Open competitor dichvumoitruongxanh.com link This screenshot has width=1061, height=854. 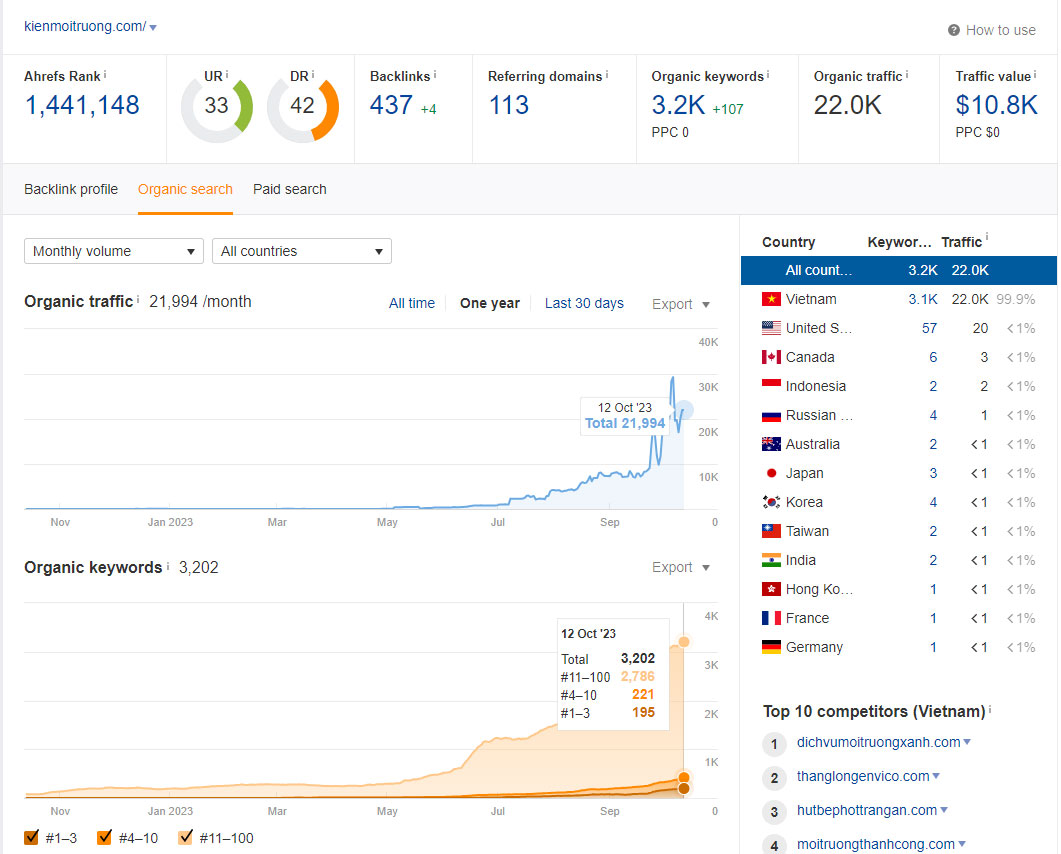click(879, 742)
